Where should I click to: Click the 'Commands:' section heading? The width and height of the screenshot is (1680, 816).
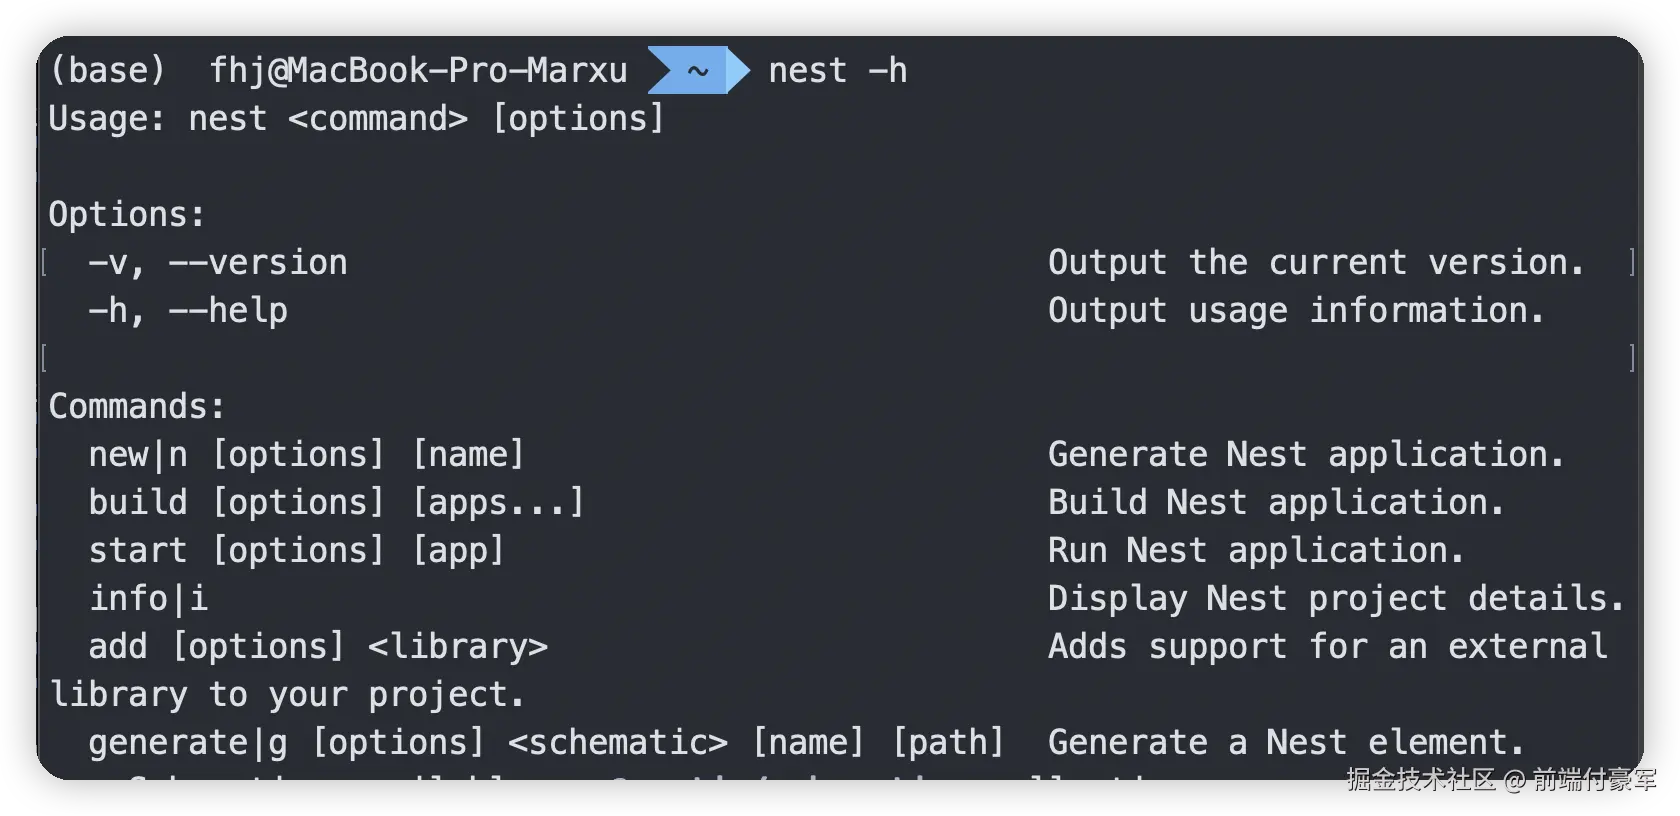click(137, 407)
